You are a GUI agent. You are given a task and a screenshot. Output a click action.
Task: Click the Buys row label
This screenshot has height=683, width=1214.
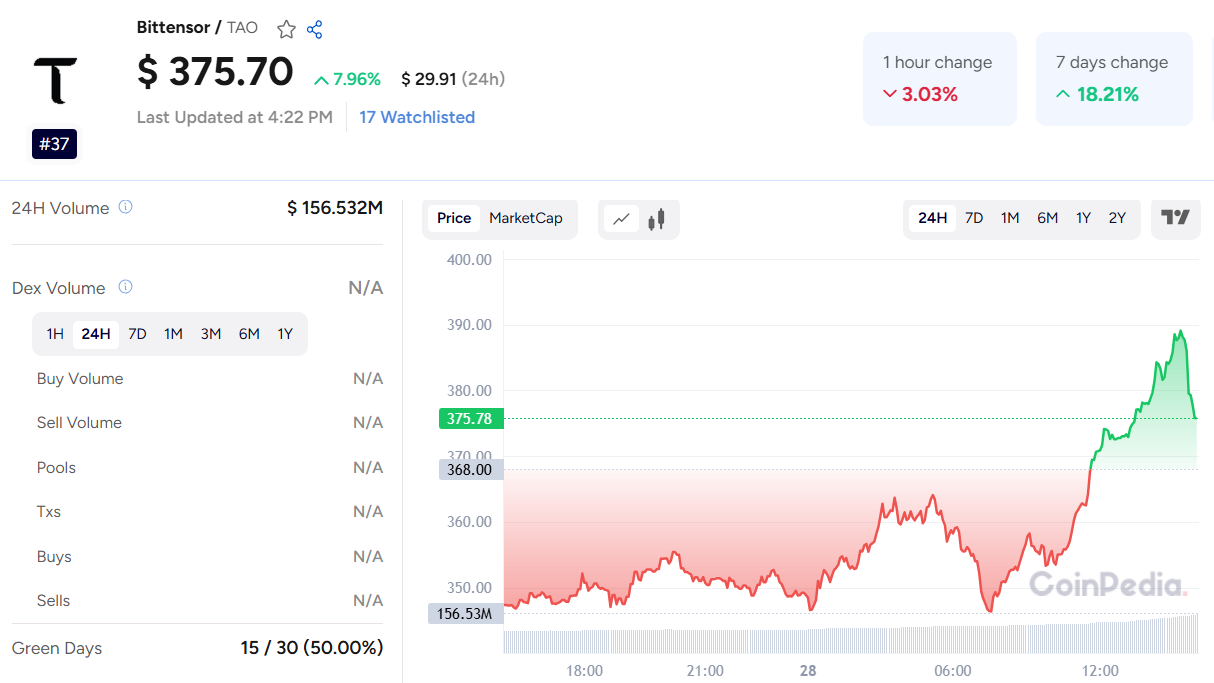pyautogui.click(x=54, y=557)
